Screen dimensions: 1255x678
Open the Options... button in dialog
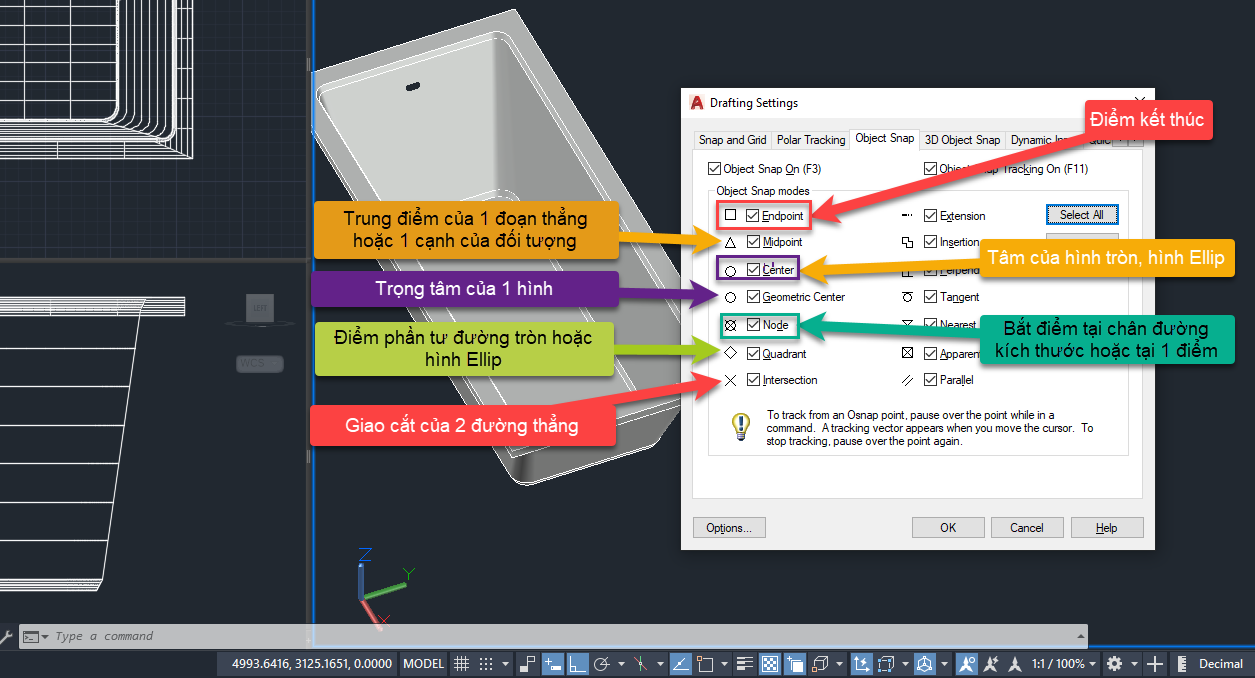pyautogui.click(x=729, y=528)
